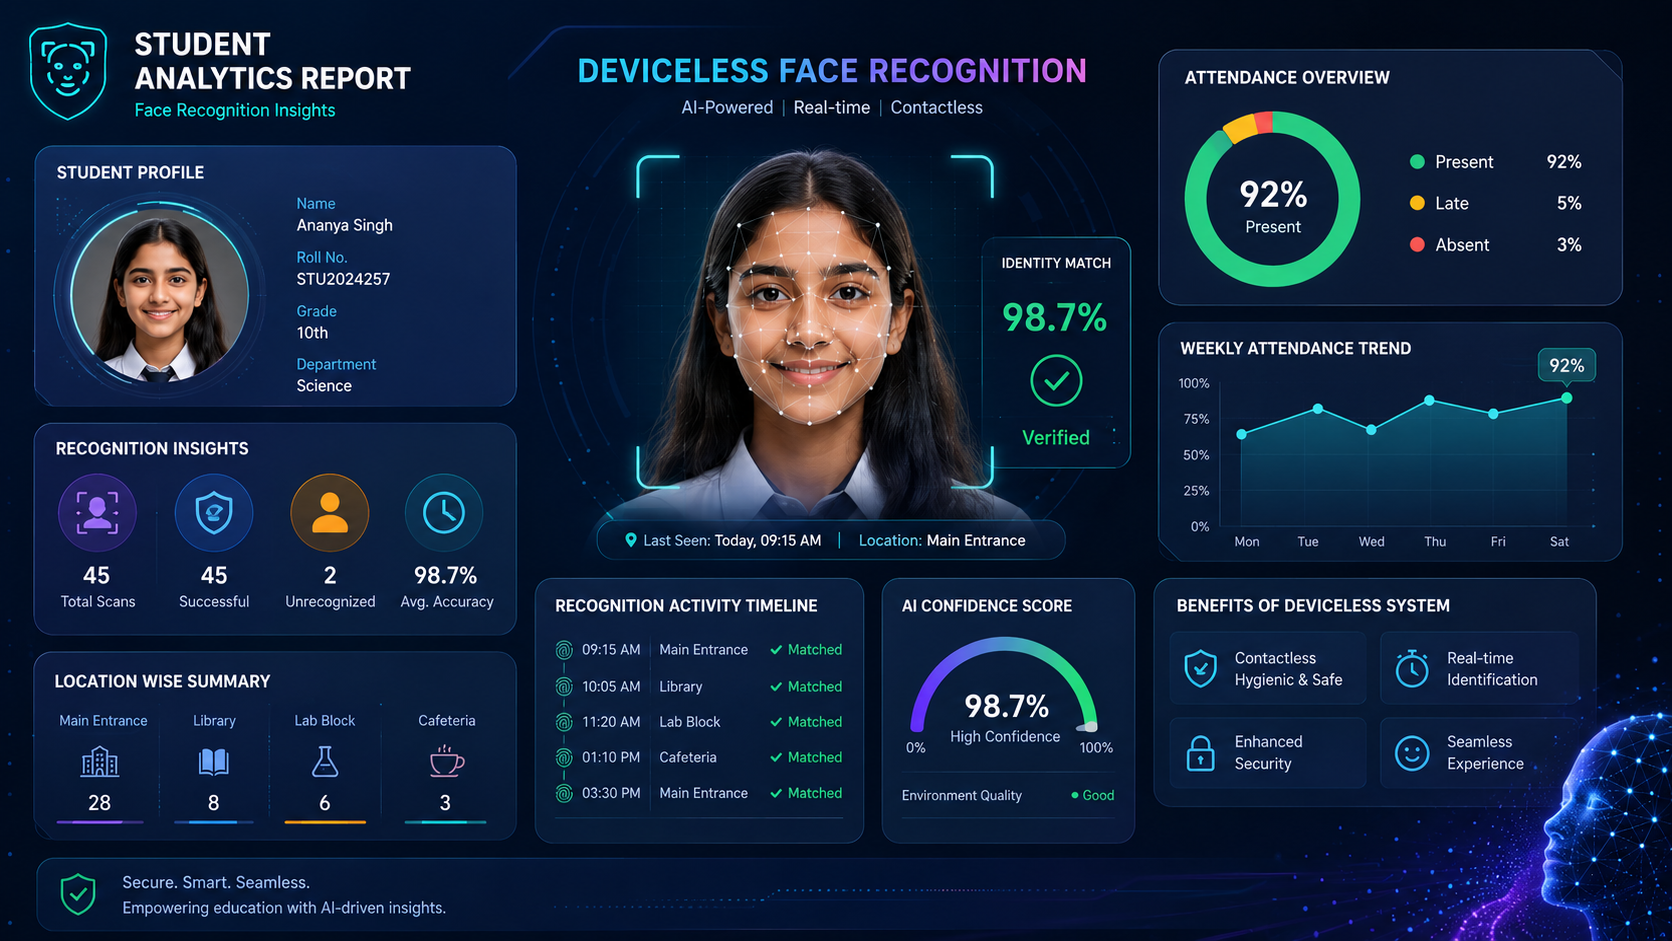This screenshot has width=1672, height=941.
Task: Click the Lab Block flask icon
Action: pyautogui.click(x=325, y=762)
